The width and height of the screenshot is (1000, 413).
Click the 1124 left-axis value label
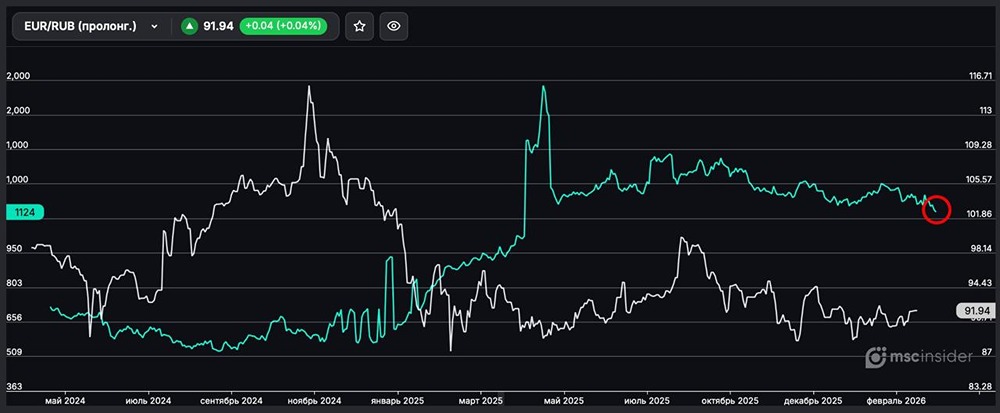click(24, 213)
